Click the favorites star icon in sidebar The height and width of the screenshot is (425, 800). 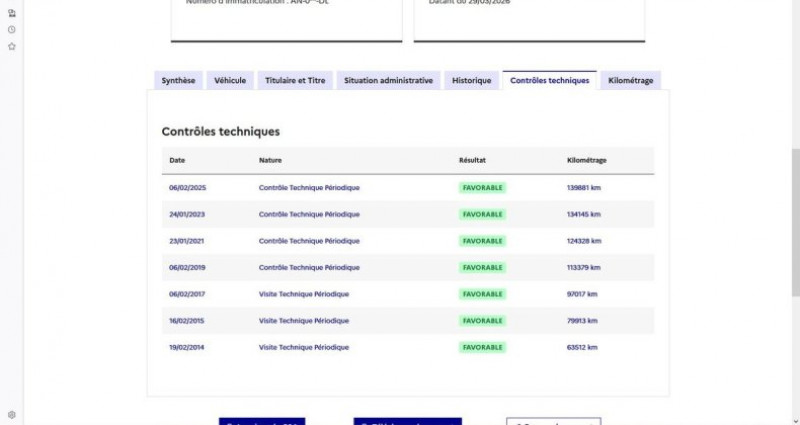(12, 46)
